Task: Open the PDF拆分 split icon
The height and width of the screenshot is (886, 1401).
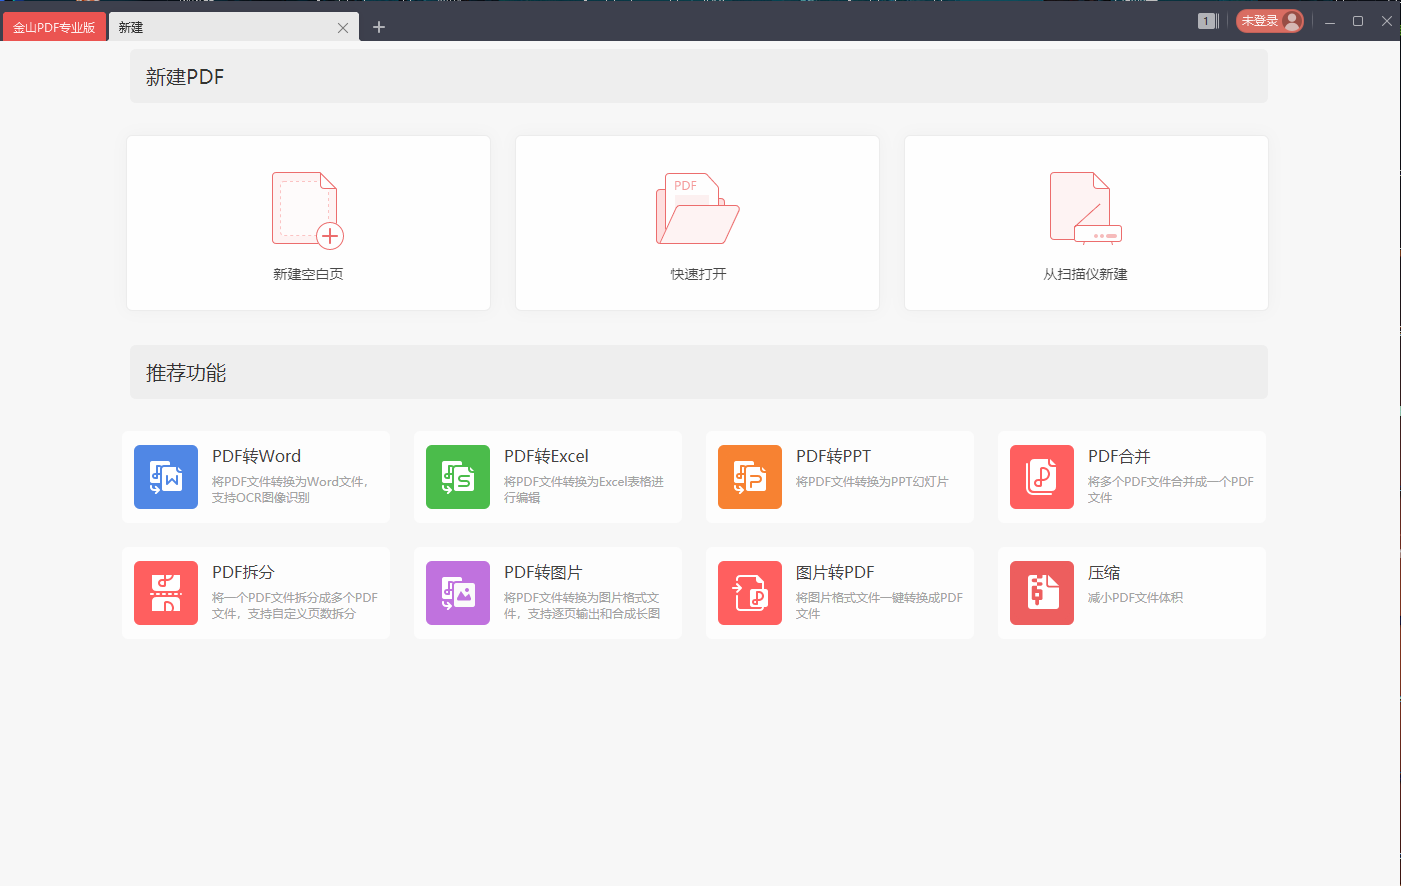Action: tap(166, 593)
